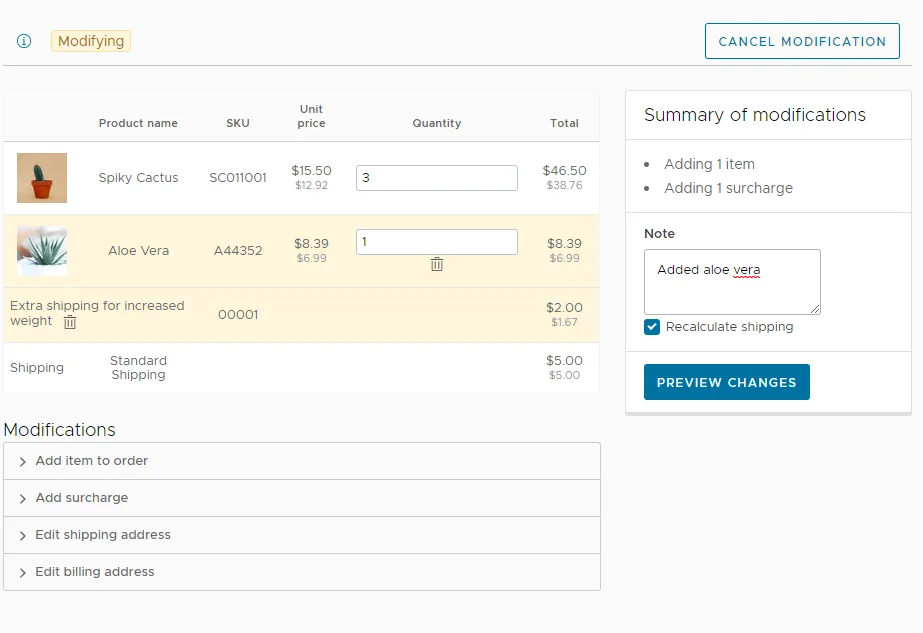
Task: Click the Spiky Cactus product thumbnail
Action: coord(42,178)
